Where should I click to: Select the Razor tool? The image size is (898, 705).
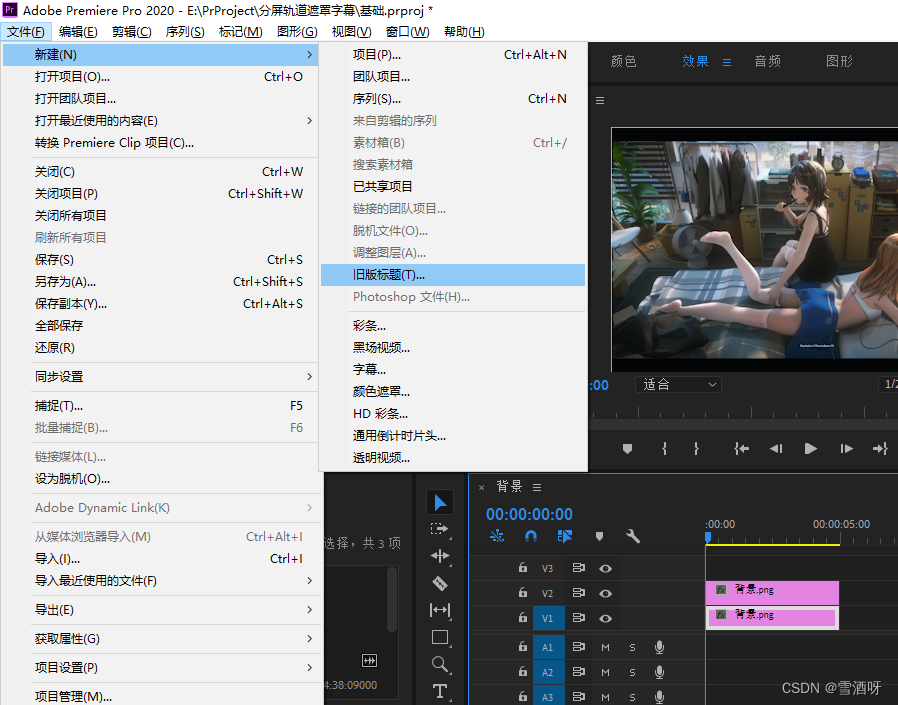tap(440, 583)
